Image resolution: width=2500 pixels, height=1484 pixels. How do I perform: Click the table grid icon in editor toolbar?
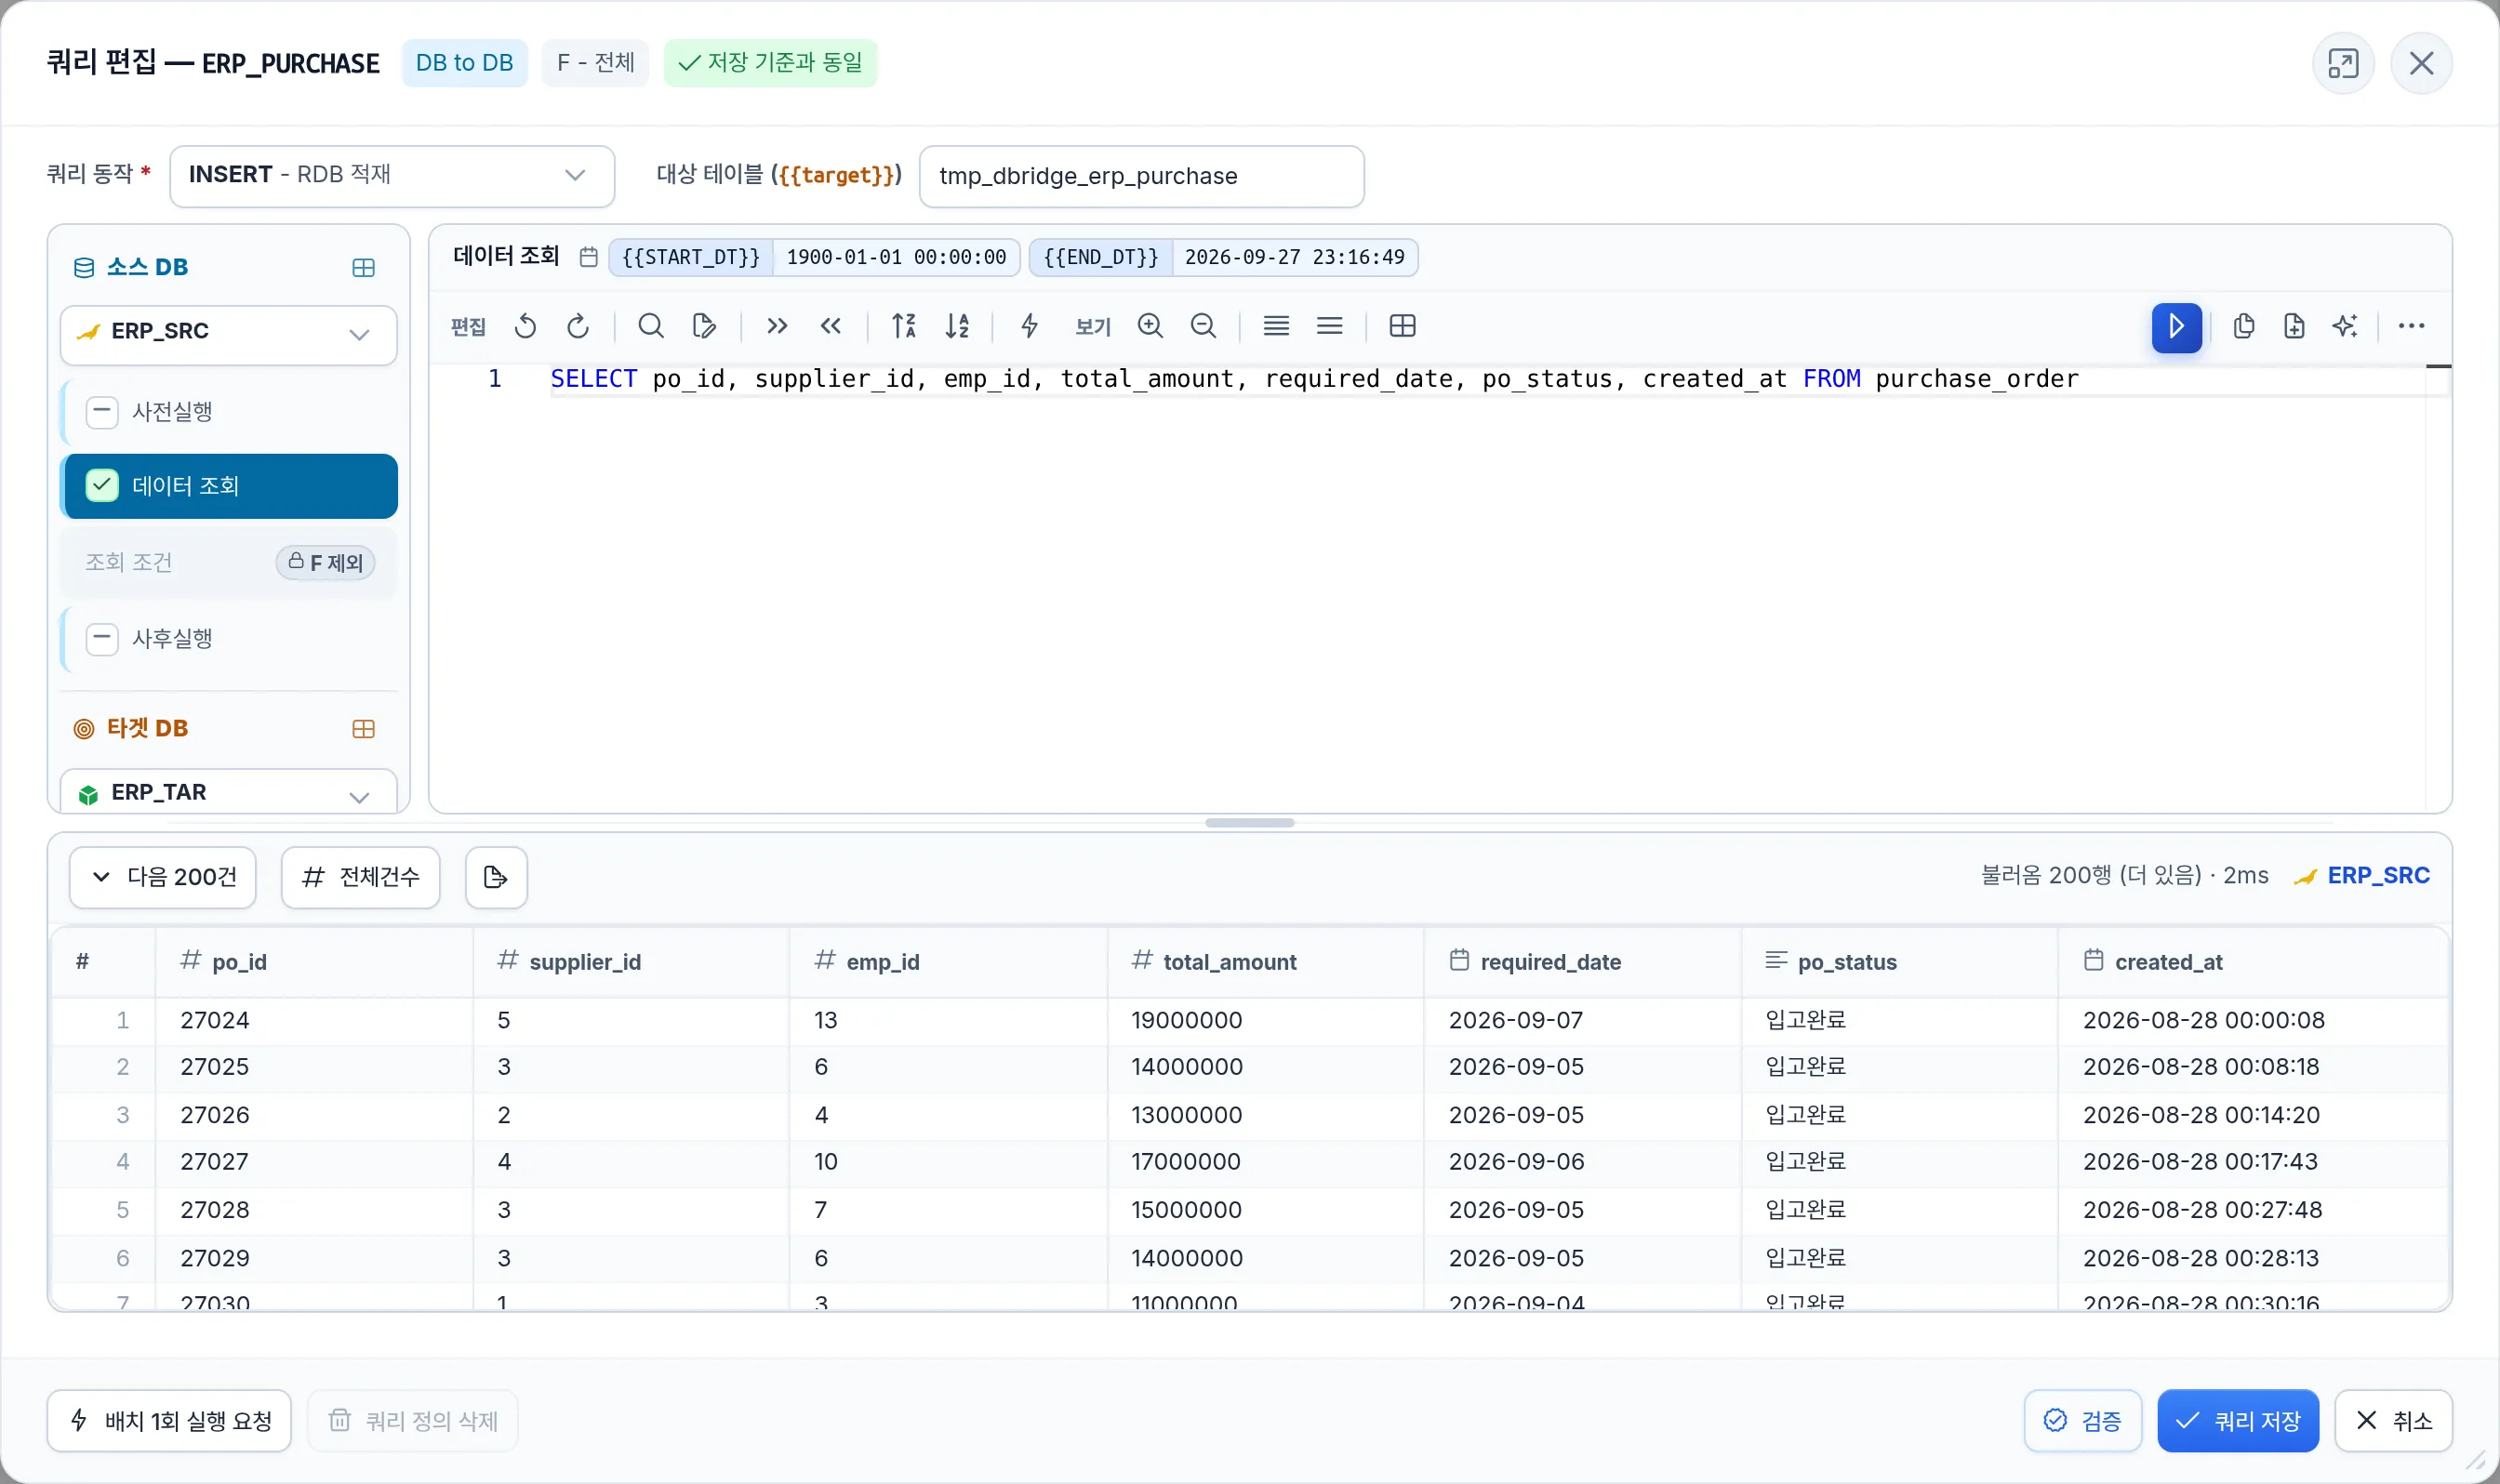pos(1402,326)
